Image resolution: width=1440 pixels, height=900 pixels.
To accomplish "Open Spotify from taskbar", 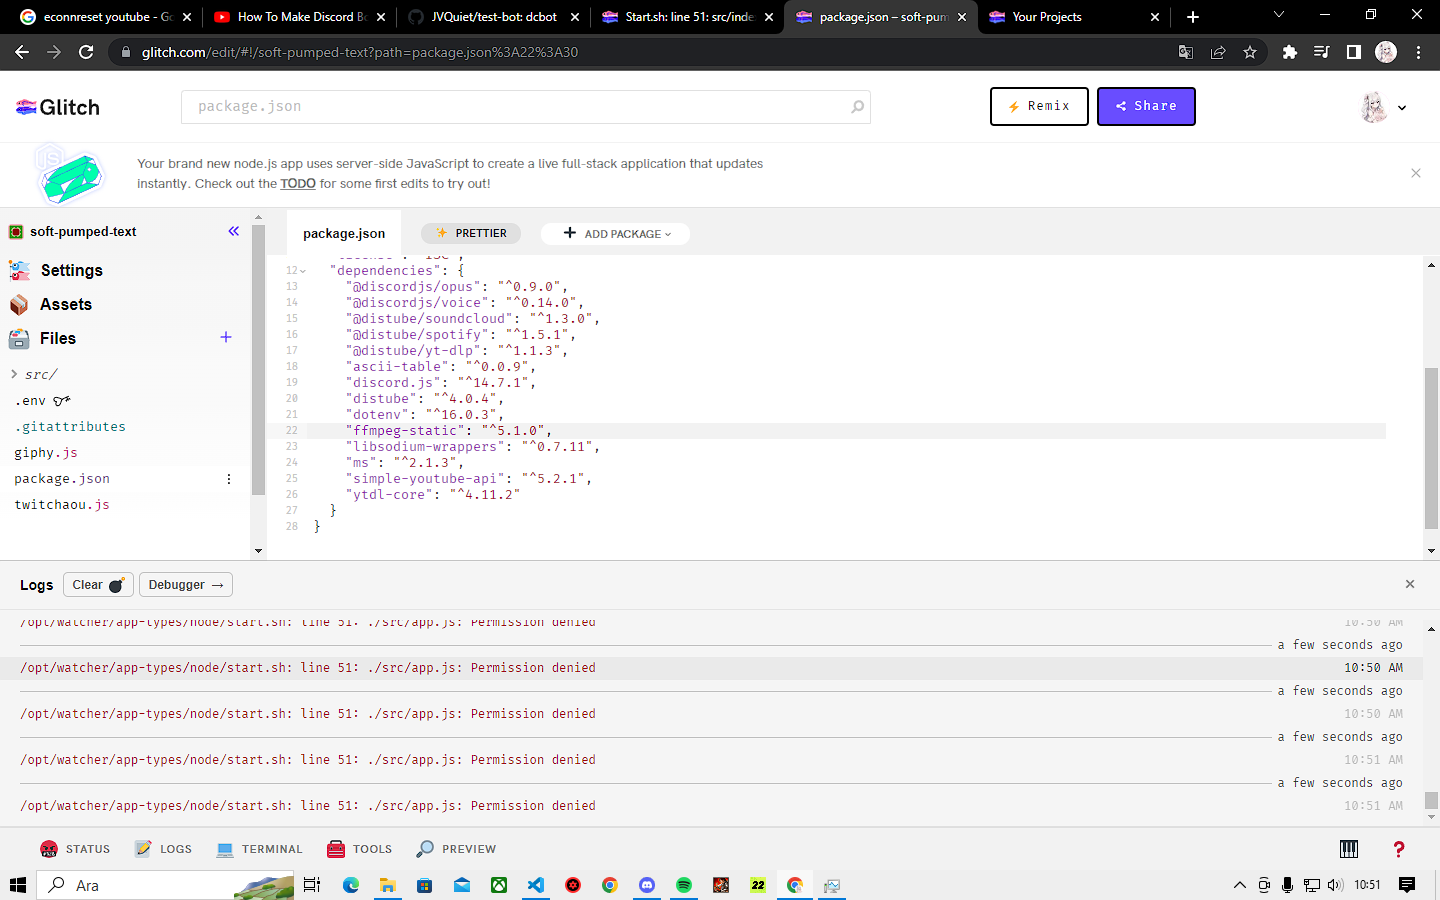I will coord(684,885).
